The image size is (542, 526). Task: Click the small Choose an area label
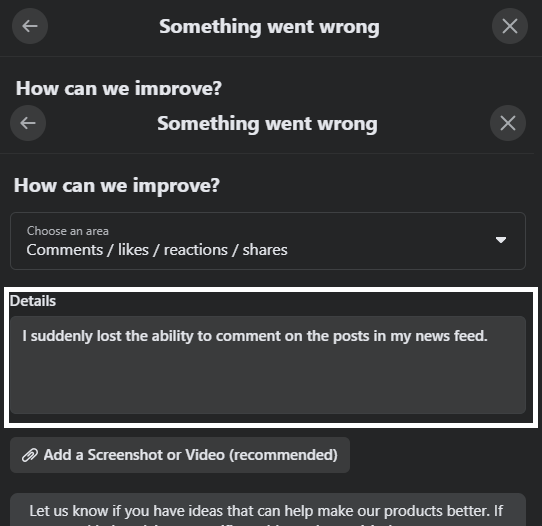coord(68,231)
